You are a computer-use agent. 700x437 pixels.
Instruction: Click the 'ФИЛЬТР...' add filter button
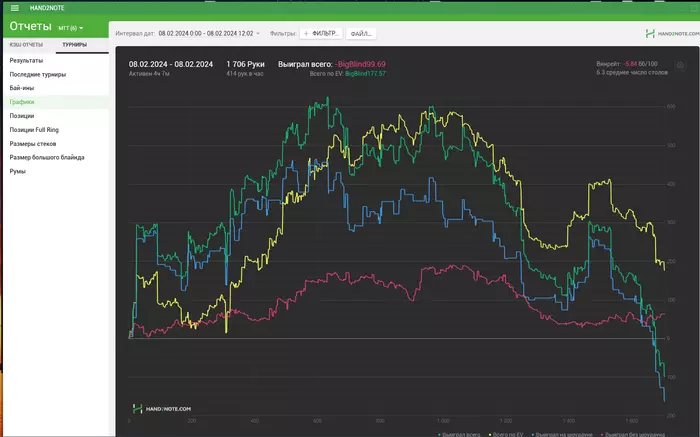coord(321,33)
